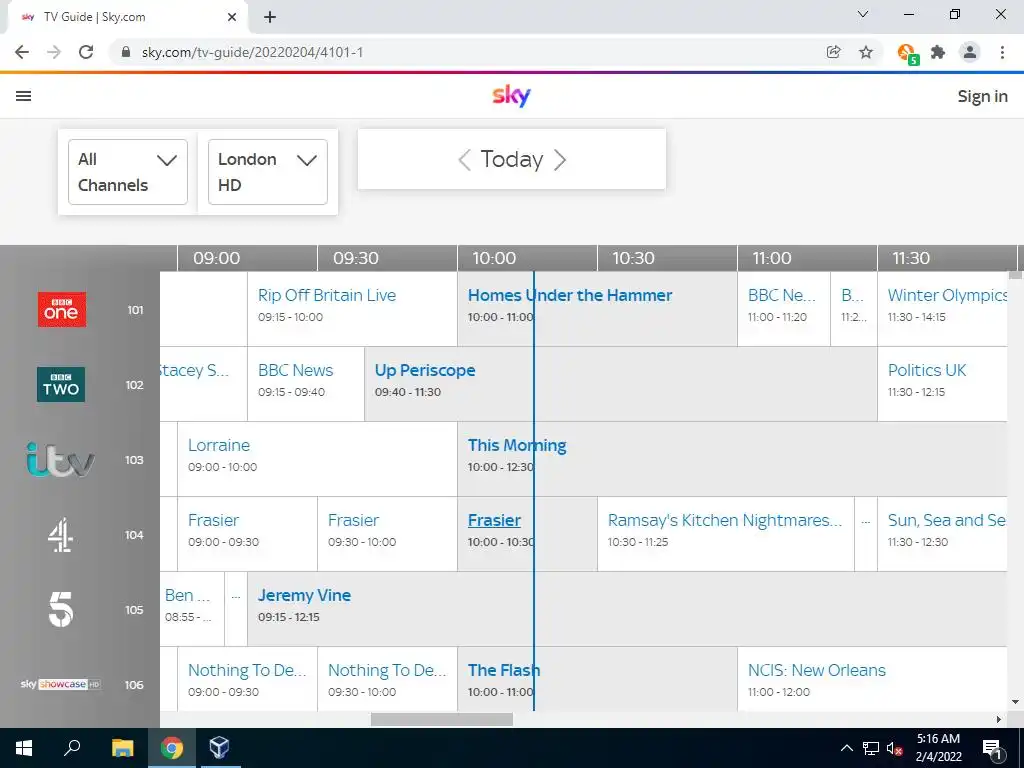Click the Sky logo
This screenshot has width=1024, height=768.
tap(511, 96)
